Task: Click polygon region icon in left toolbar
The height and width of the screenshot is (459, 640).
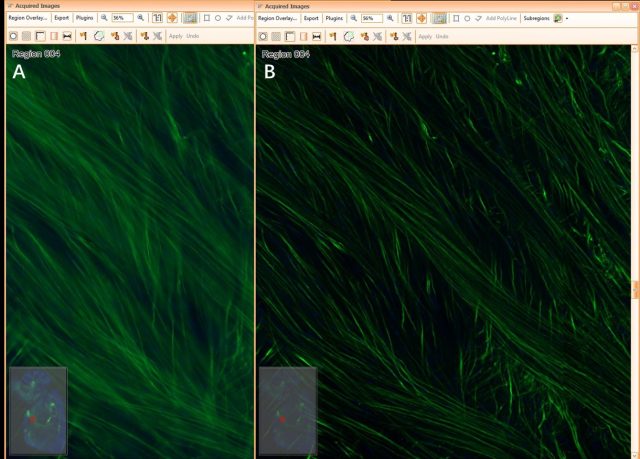Action: (99, 36)
